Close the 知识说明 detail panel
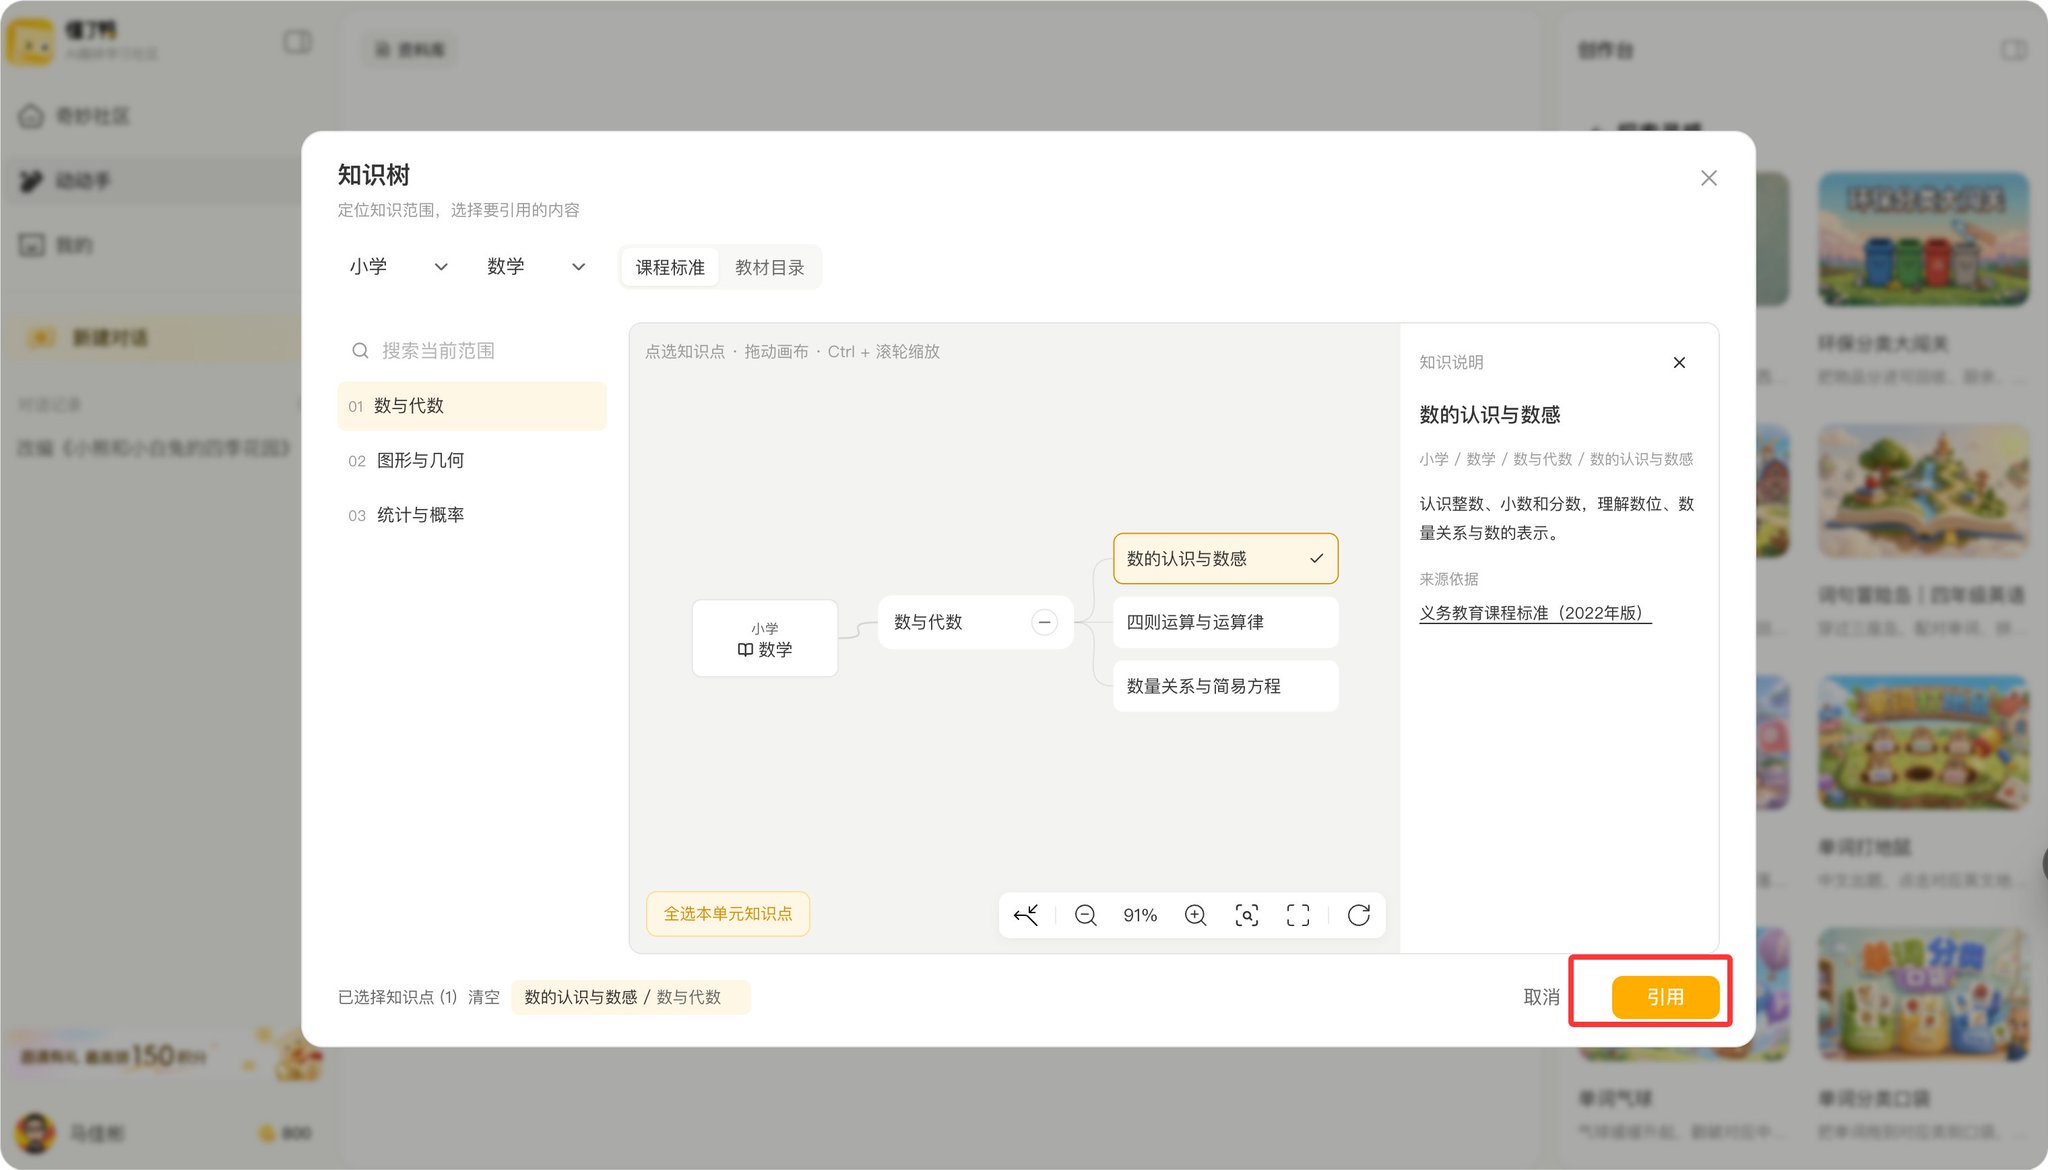Screen dimensions: 2048x1170 (1679, 362)
